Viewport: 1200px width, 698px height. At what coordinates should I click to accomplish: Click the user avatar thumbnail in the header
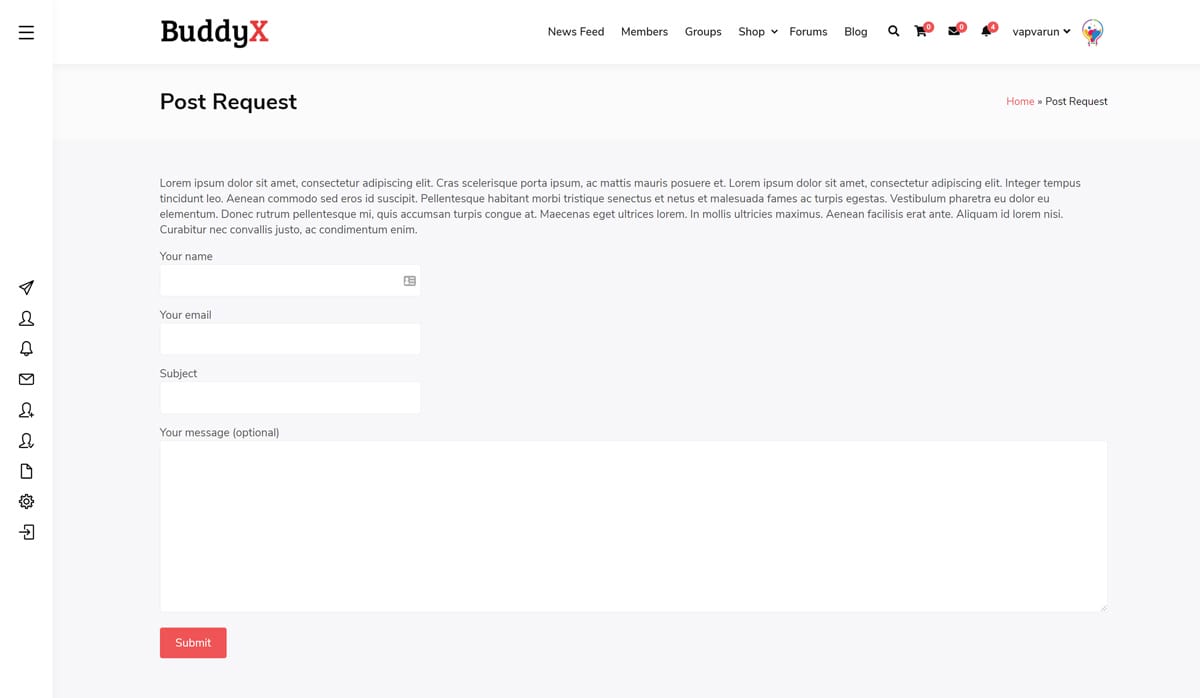(x=1092, y=32)
